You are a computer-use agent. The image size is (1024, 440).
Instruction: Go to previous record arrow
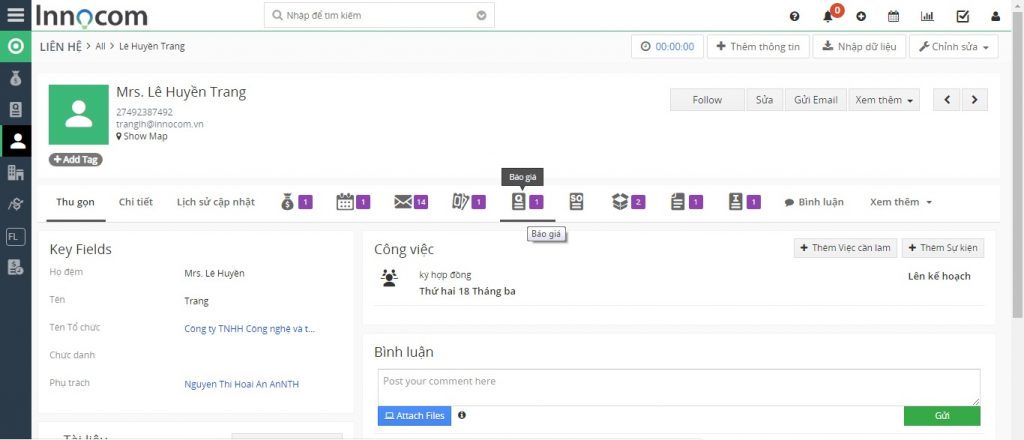(x=947, y=100)
